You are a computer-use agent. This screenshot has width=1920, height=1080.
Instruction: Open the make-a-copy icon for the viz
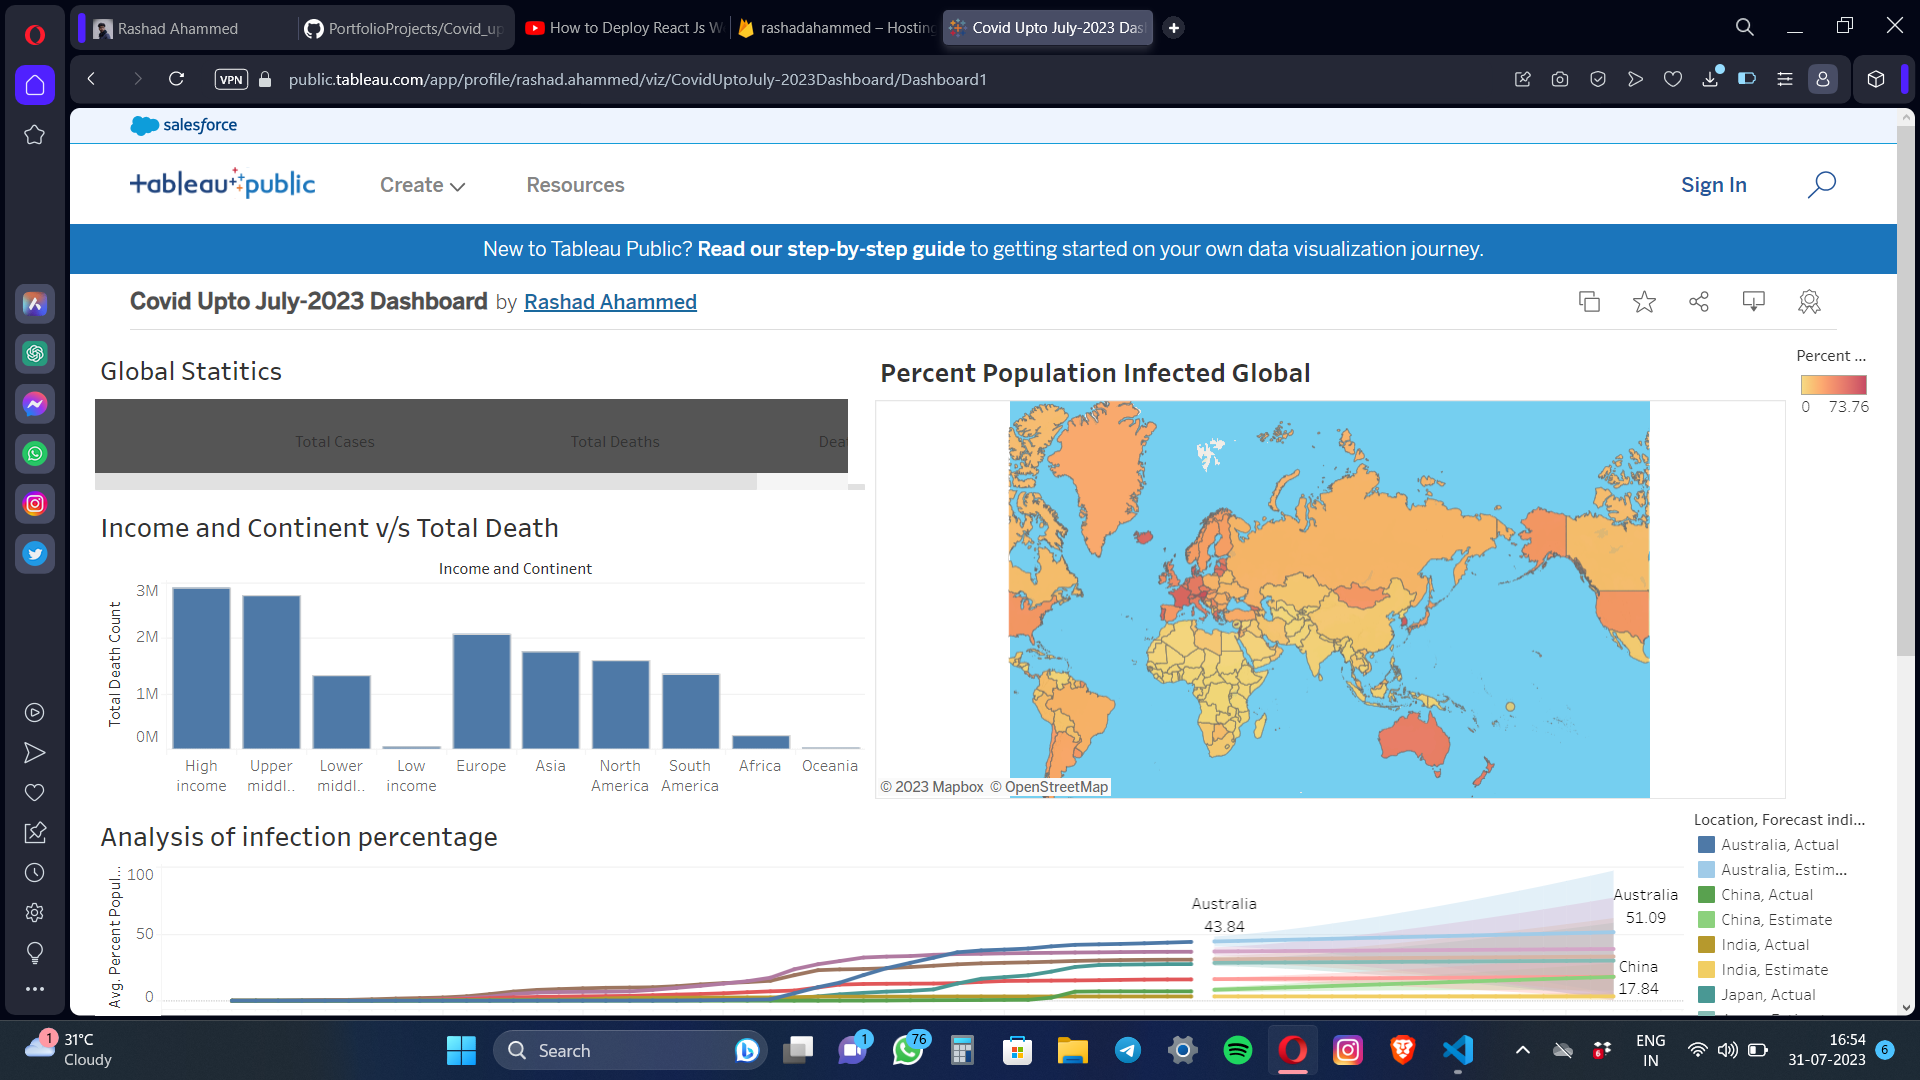tap(1589, 301)
